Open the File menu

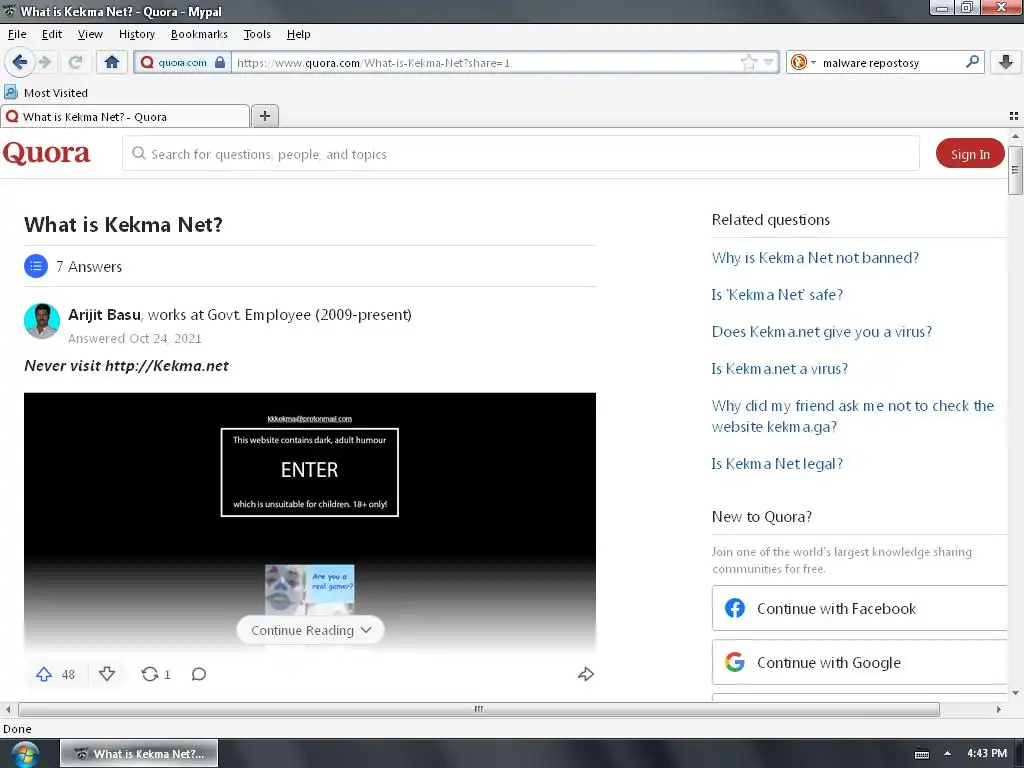click(x=17, y=34)
